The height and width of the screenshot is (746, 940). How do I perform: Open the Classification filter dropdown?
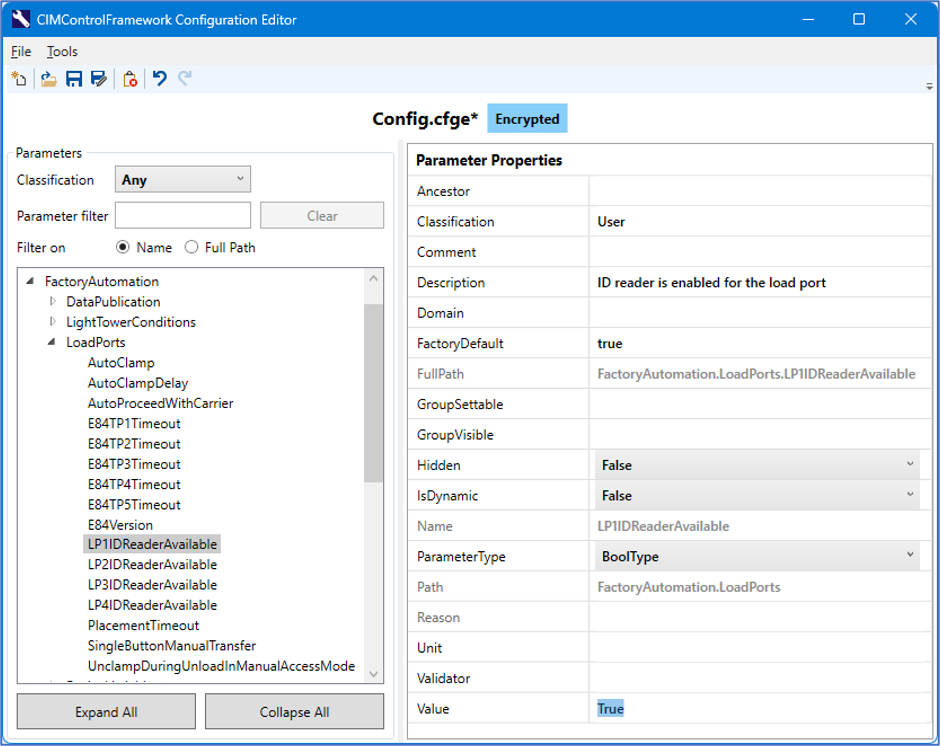tap(183, 179)
